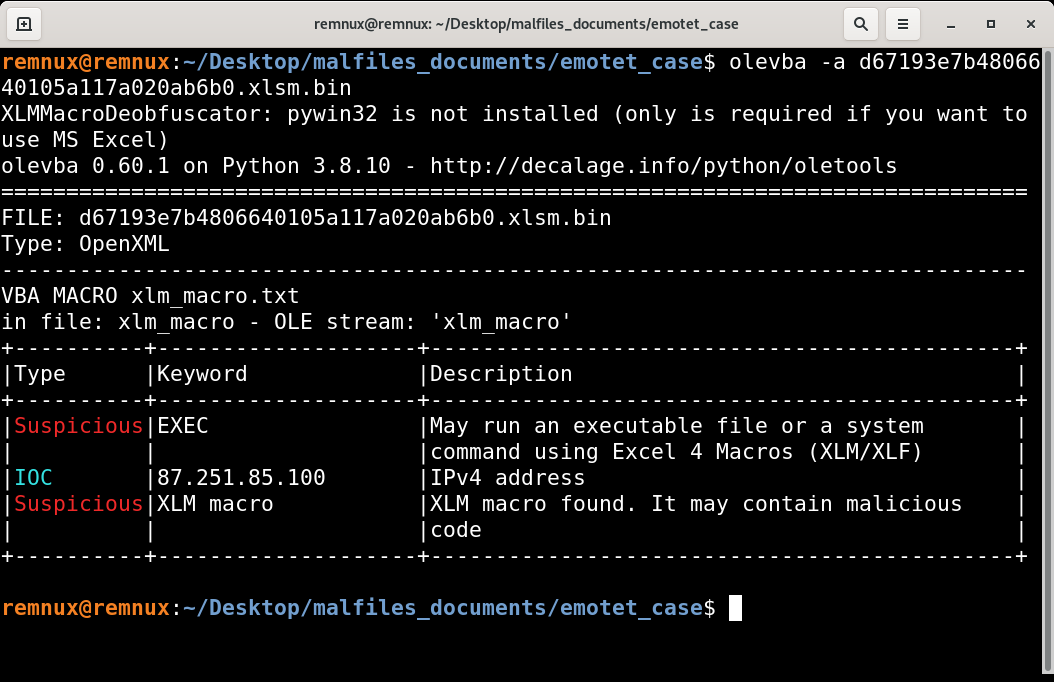1054x682 pixels.
Task: Click the EXEC keyword in results table
Action: [184, 425]
